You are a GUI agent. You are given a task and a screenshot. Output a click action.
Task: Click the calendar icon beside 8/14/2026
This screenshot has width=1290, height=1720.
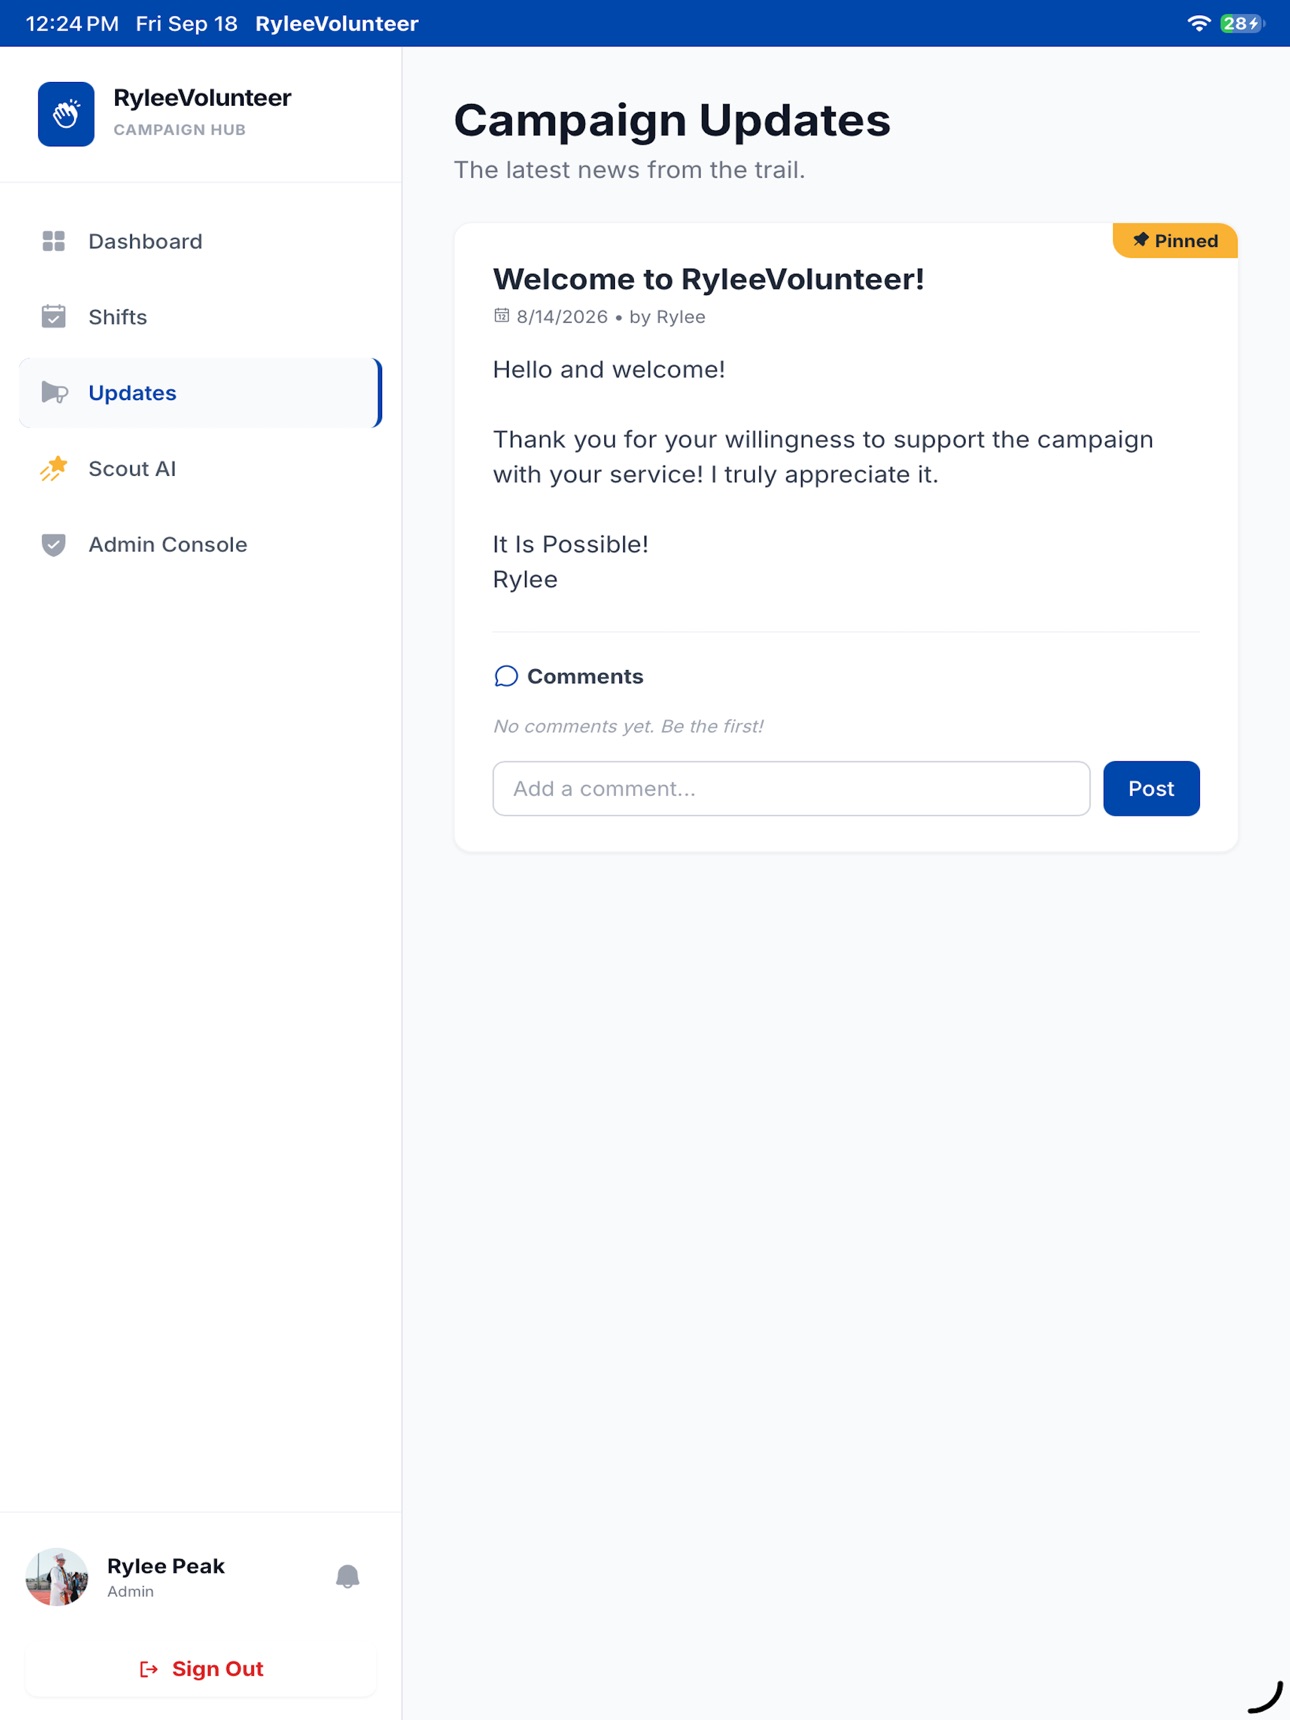(501, 316)
